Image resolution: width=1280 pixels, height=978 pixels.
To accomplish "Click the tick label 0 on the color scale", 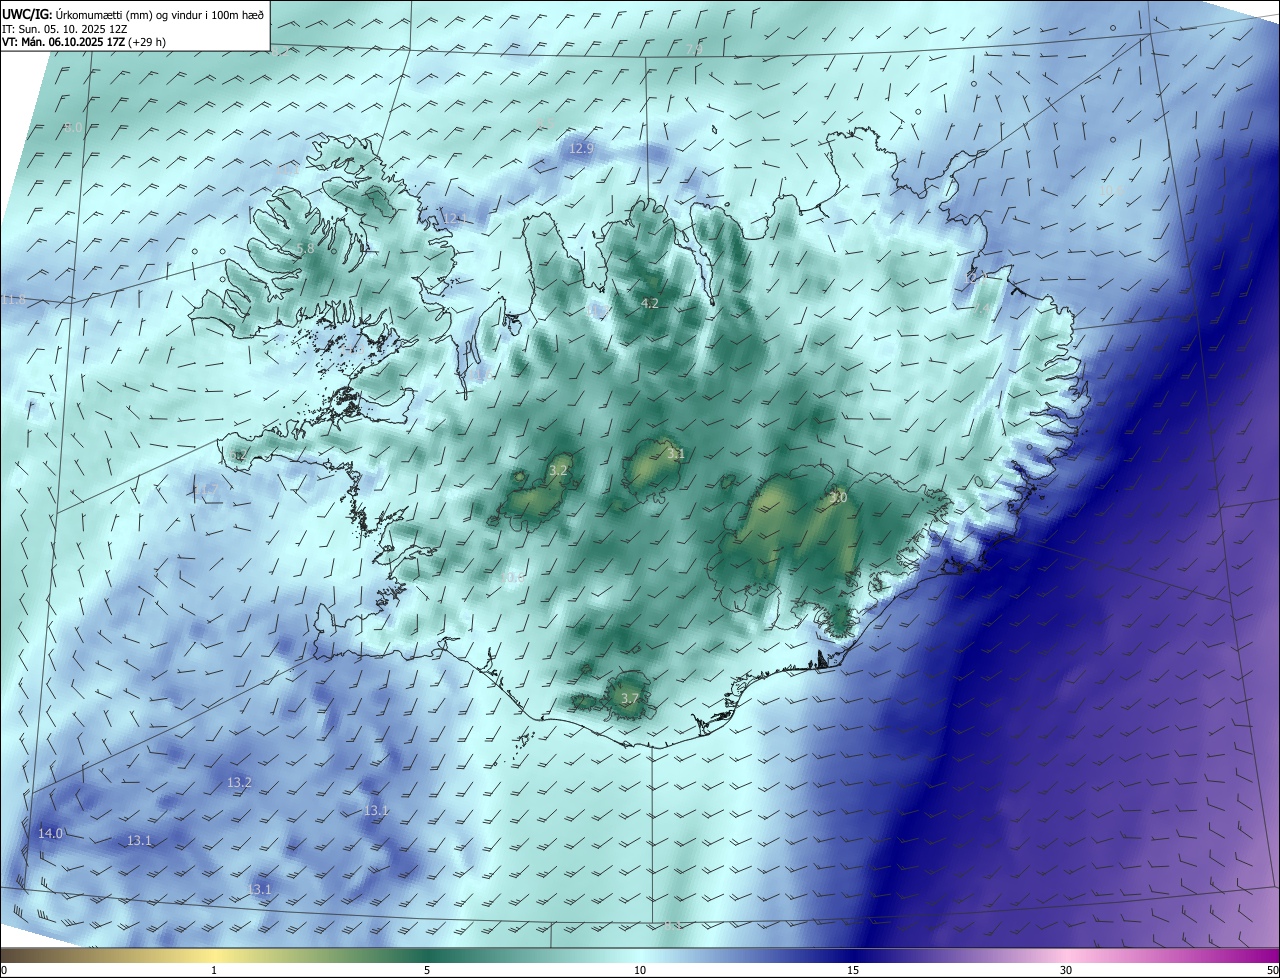I will click(x=3, y=970).
